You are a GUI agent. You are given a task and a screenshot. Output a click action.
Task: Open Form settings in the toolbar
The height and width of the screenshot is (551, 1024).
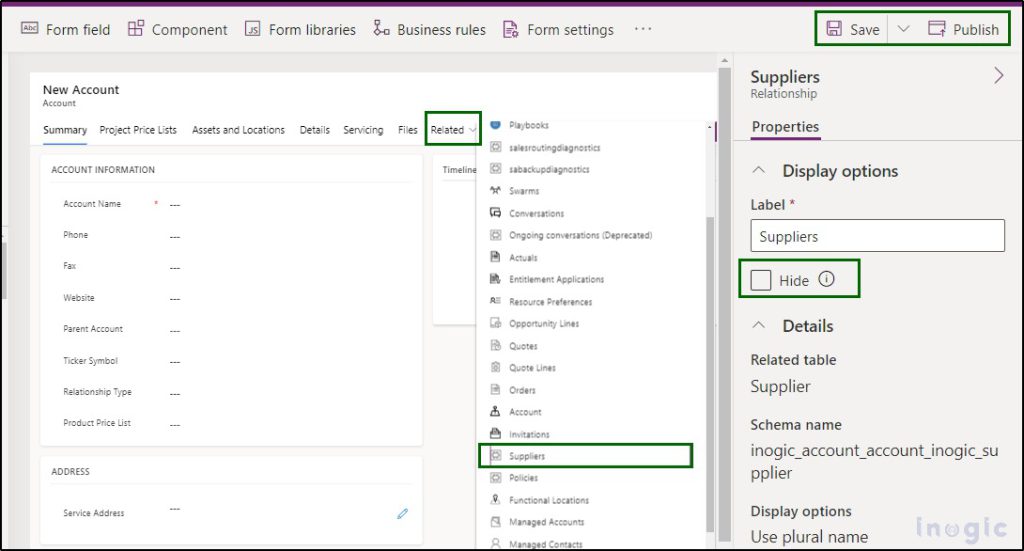[511, 29]
